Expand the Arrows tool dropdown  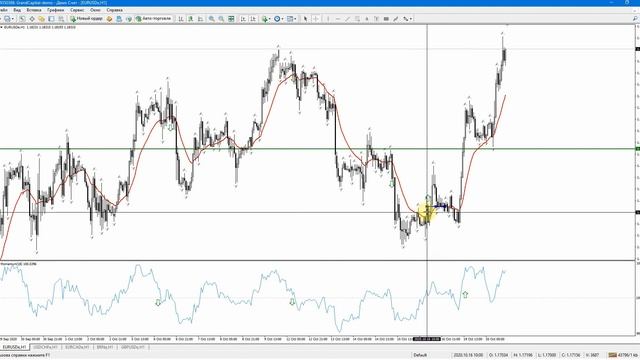[411, 19]
